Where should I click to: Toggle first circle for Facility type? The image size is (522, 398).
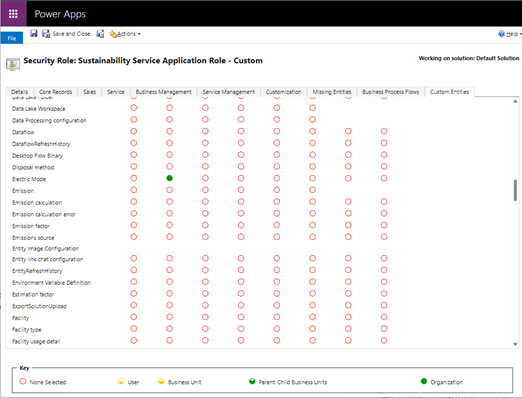tap(134, 329)
